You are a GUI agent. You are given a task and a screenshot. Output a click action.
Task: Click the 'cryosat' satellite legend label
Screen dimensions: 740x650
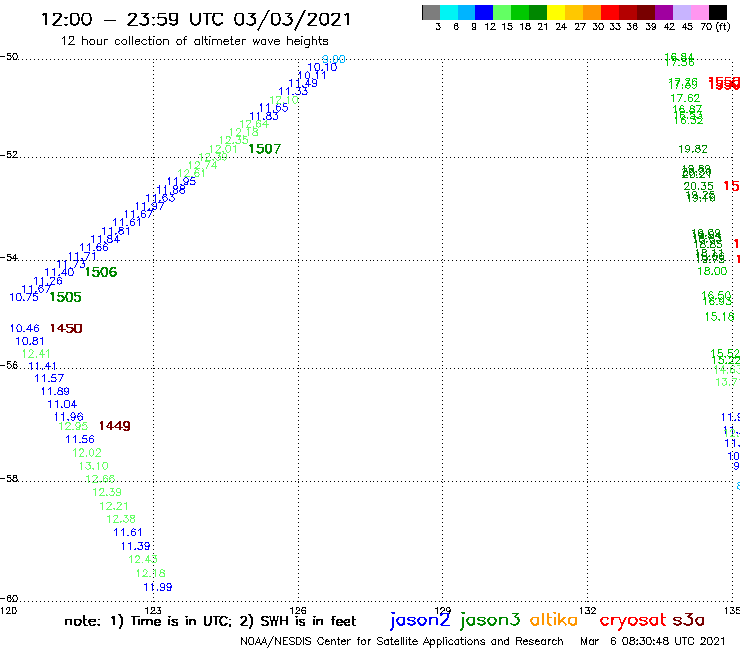[633, 621]
